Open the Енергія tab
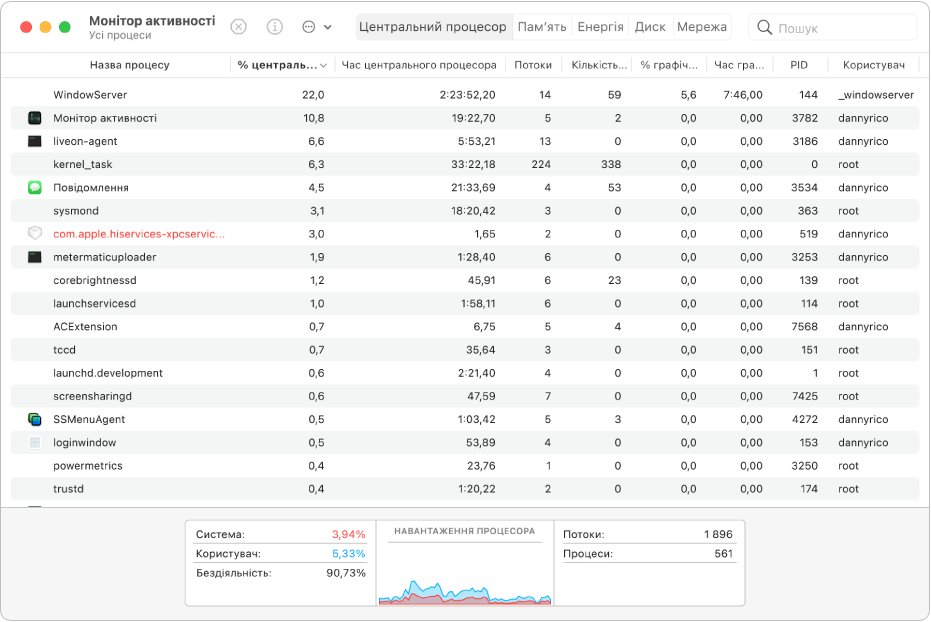 pyautogui.click(x=600, y=27)
